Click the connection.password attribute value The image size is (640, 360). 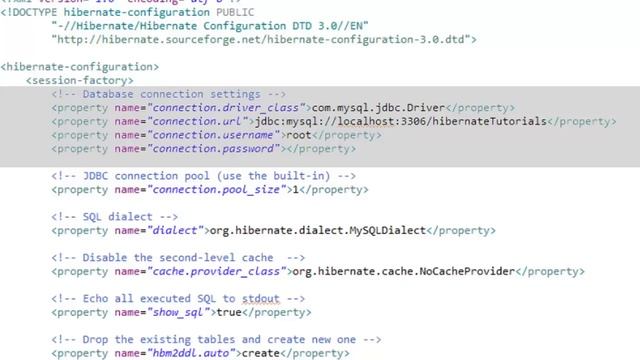[213, 149]
